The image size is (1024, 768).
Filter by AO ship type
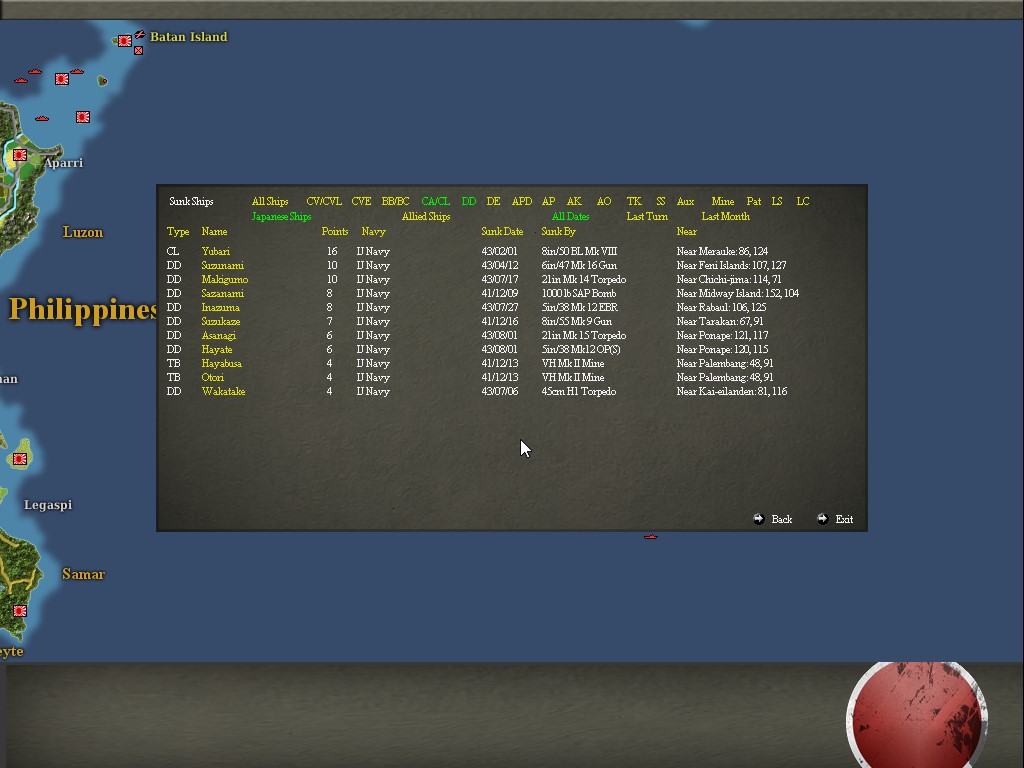tap(604, 201)
